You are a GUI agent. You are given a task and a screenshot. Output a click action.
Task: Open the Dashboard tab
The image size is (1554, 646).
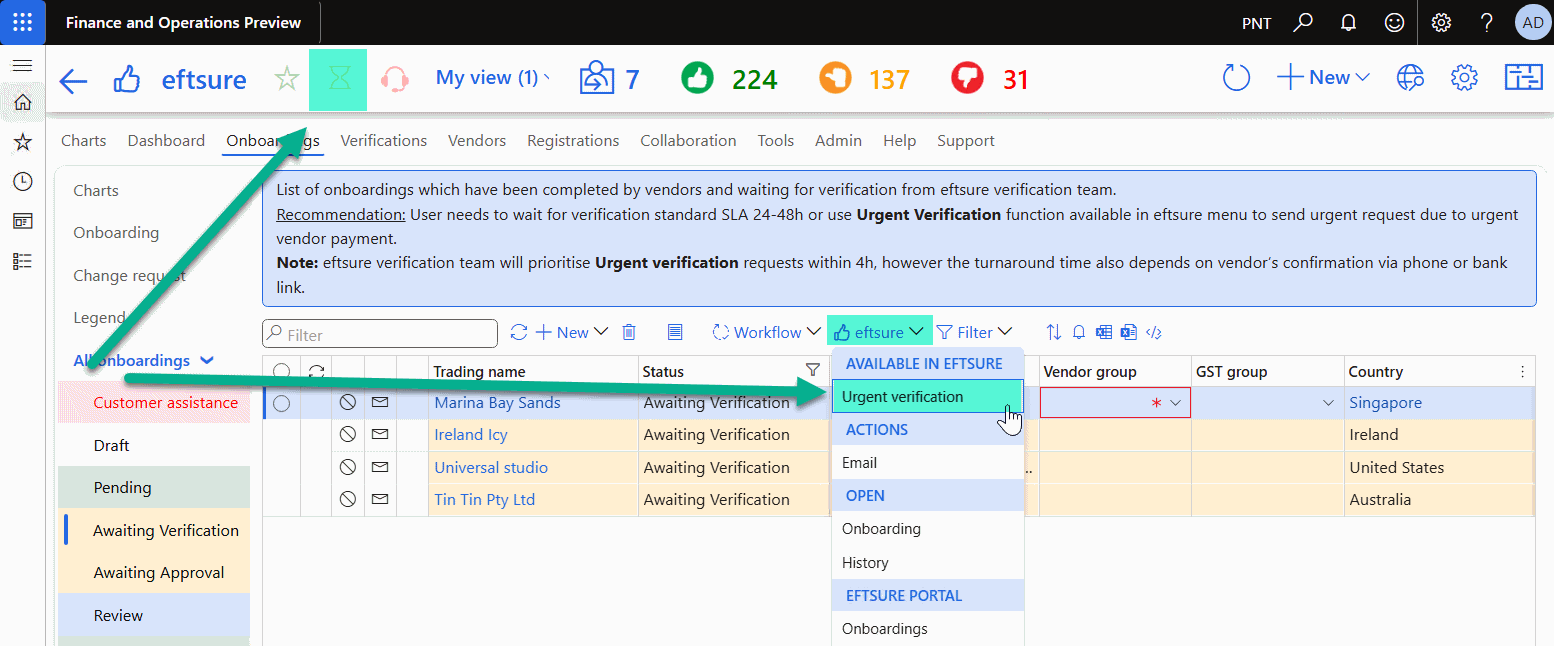coord(166,141)
